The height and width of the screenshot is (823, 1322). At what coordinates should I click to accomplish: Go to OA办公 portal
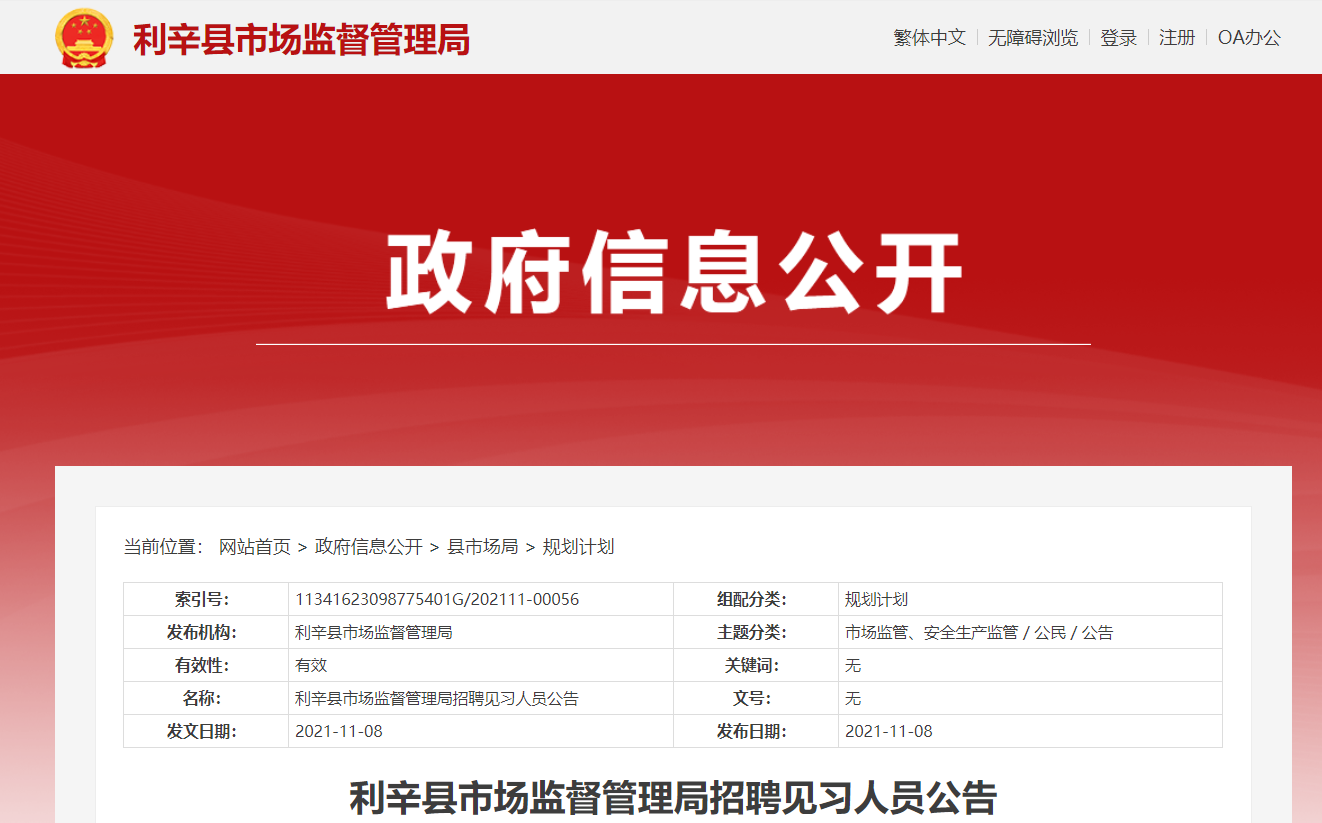click(x=1249, y=38)
